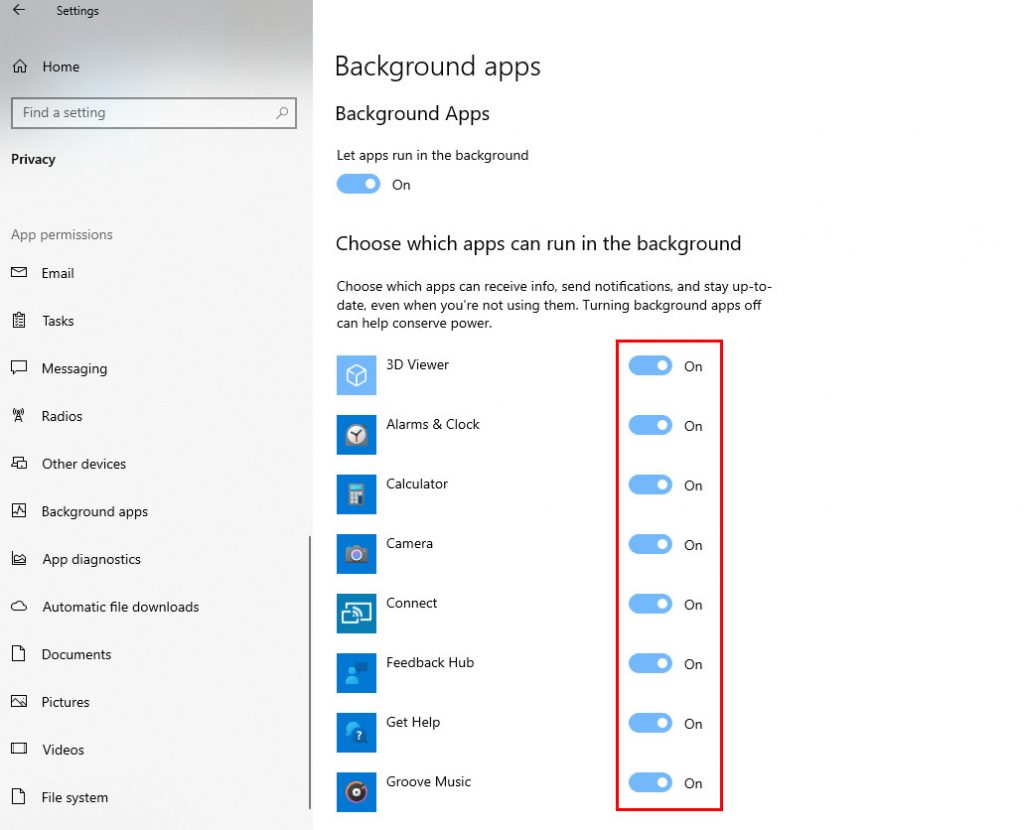The height and width of the screenshot is (830, 1024).
Task: Open the Email privacy settings
Action: (x=57, y=273)
